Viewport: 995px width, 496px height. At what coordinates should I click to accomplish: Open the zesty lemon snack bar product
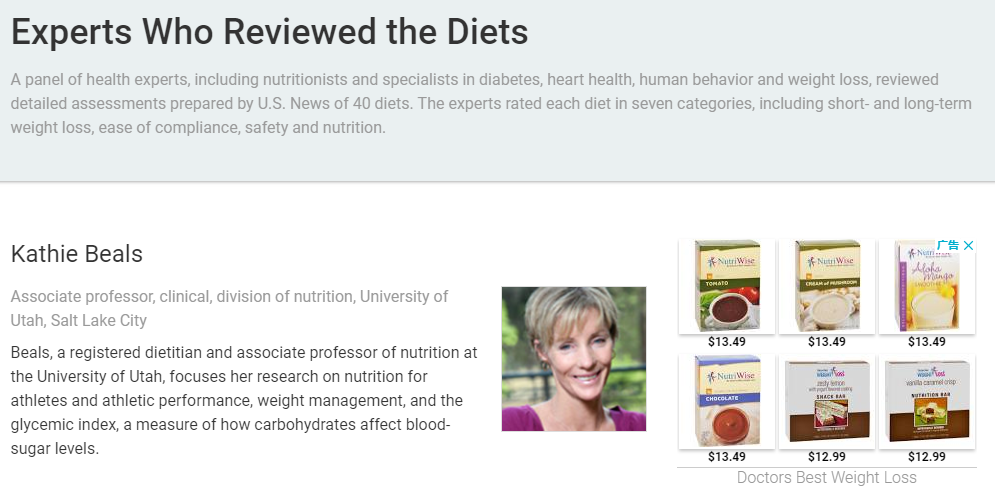pos(827,401)
